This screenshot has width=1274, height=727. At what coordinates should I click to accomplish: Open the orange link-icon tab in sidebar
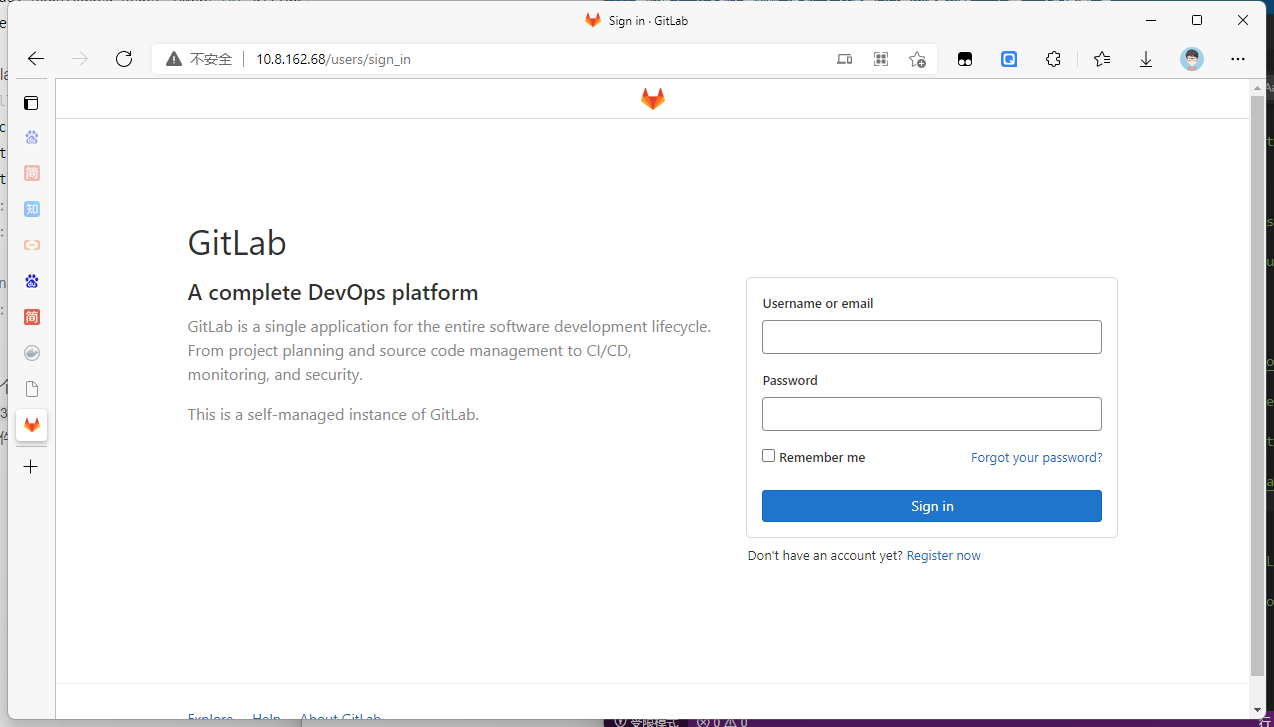coord(32,245)
